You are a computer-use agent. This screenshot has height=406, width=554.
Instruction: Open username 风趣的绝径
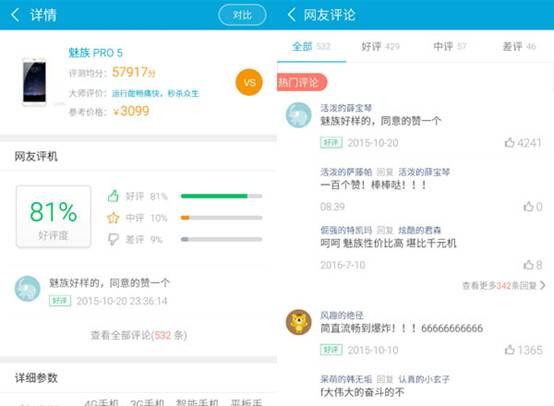click(x=342, y=315)
